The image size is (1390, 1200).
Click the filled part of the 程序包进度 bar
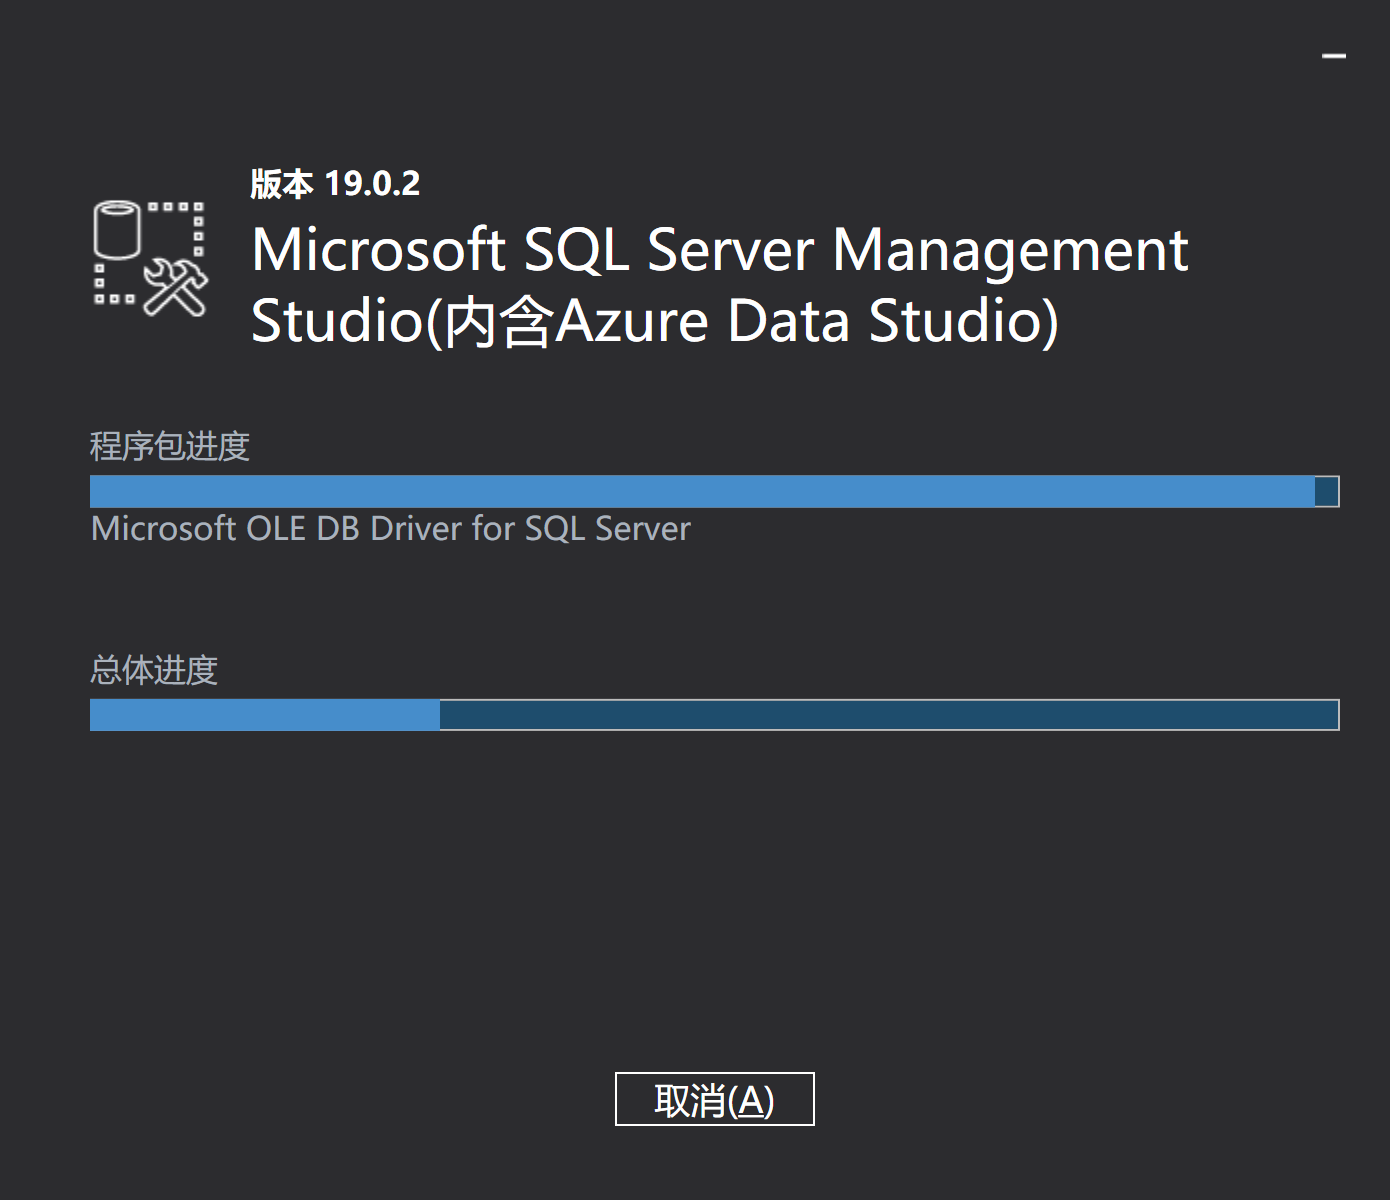point(700,492)
